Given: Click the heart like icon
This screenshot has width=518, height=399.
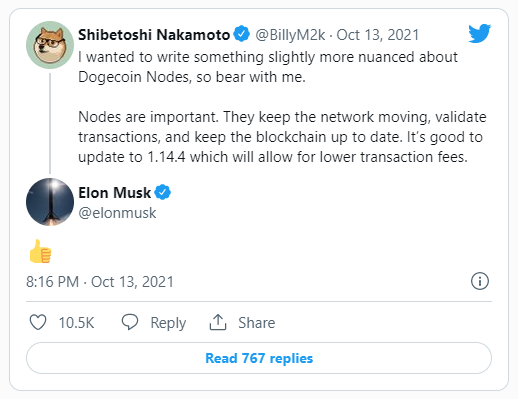Looking at the screenshot, I should tap(38, 322).
